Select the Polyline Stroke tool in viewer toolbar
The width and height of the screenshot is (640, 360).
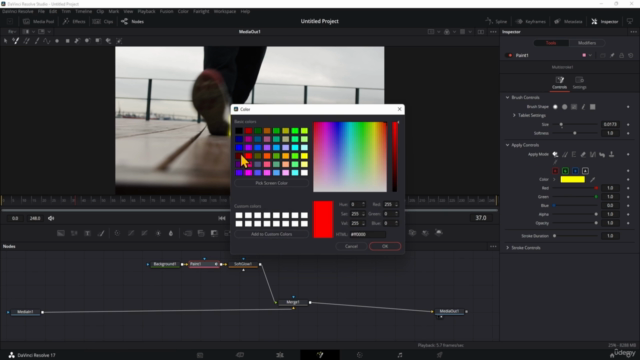click(47, 41)
